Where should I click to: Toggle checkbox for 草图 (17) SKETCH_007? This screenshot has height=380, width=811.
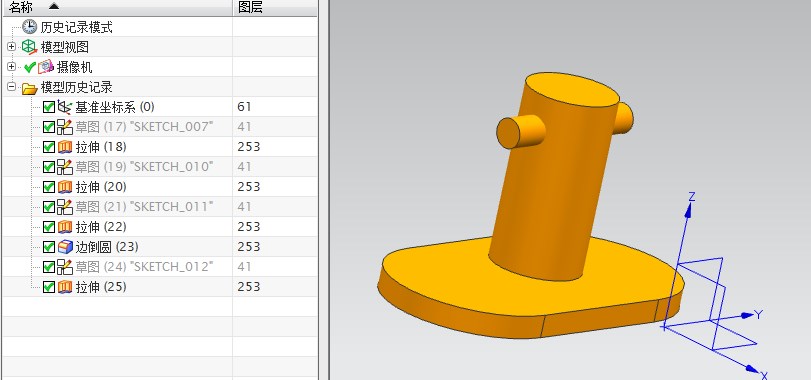pyautogui.click(x=49, y=127)
